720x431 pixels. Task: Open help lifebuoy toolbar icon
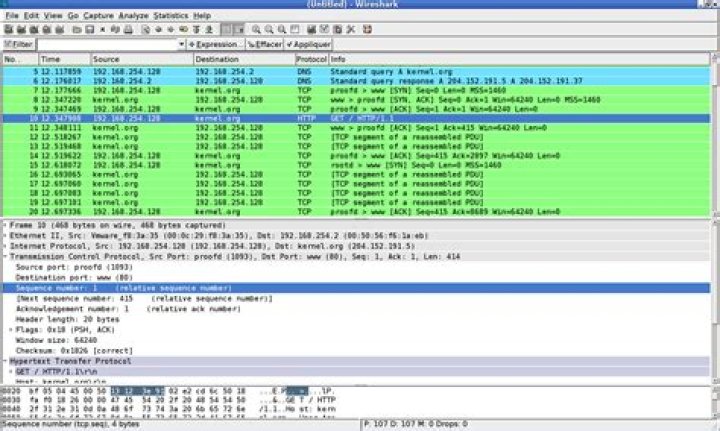367,29
